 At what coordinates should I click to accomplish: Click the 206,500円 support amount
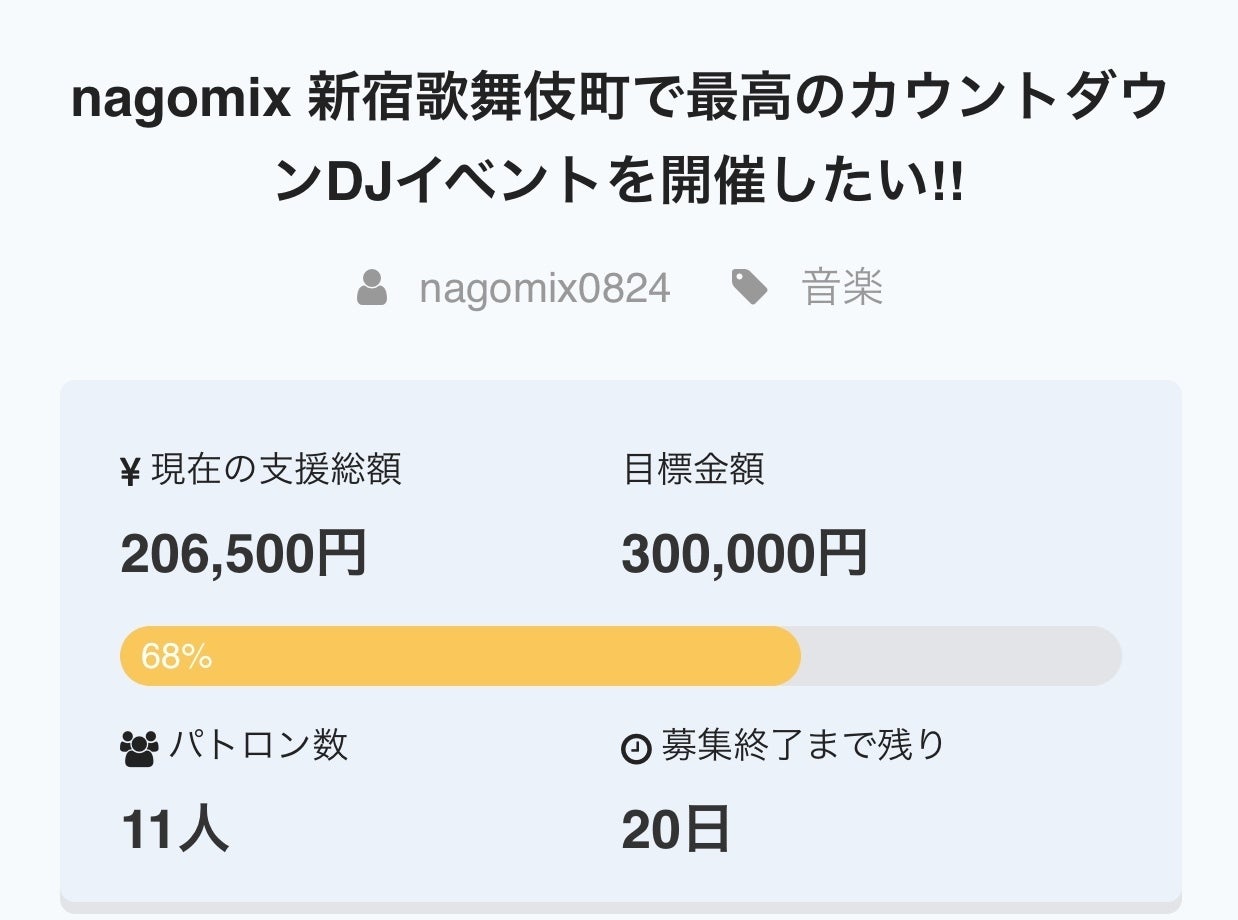[243, 554]
